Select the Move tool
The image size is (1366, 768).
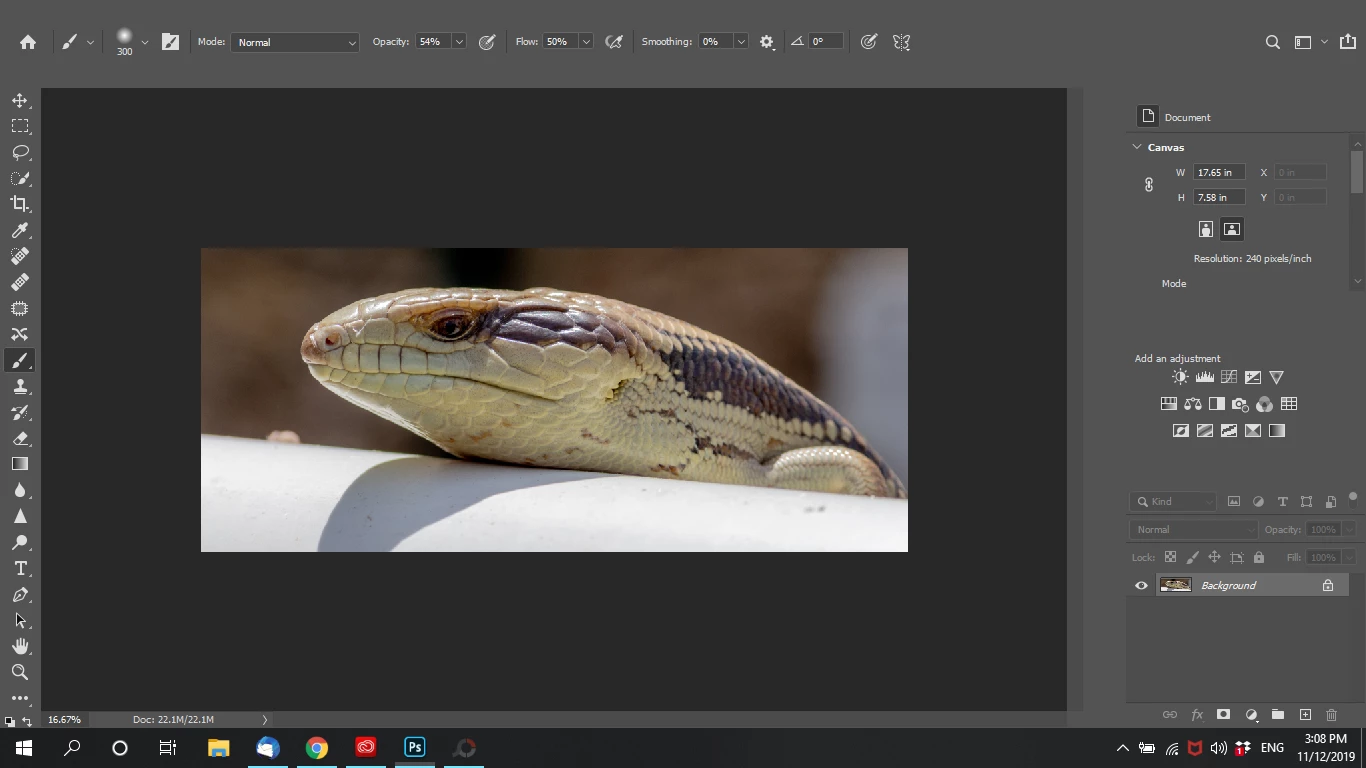pyautogui.click(x=20, y=101)
